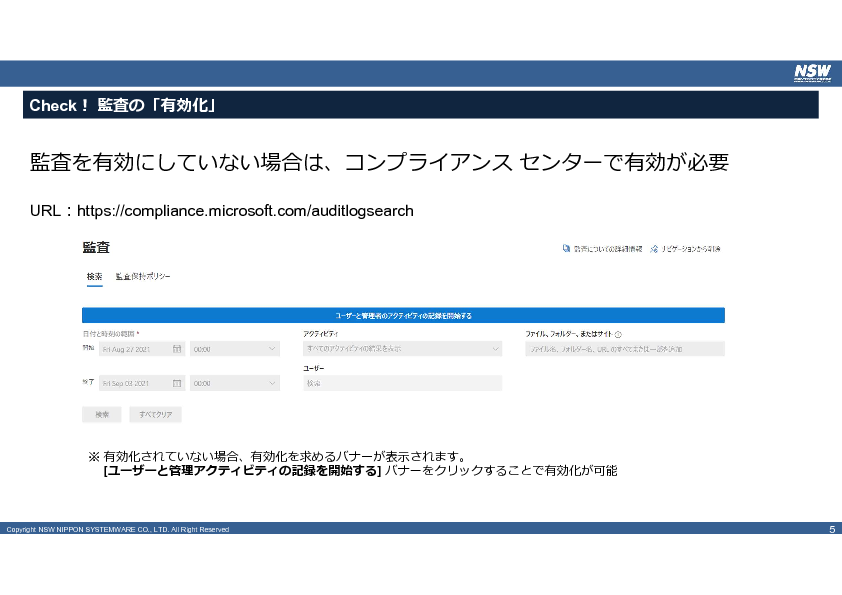This screenshot has width=842, height=595.
Task: Click the audit learn-more document icon
Action: (566, 248)
